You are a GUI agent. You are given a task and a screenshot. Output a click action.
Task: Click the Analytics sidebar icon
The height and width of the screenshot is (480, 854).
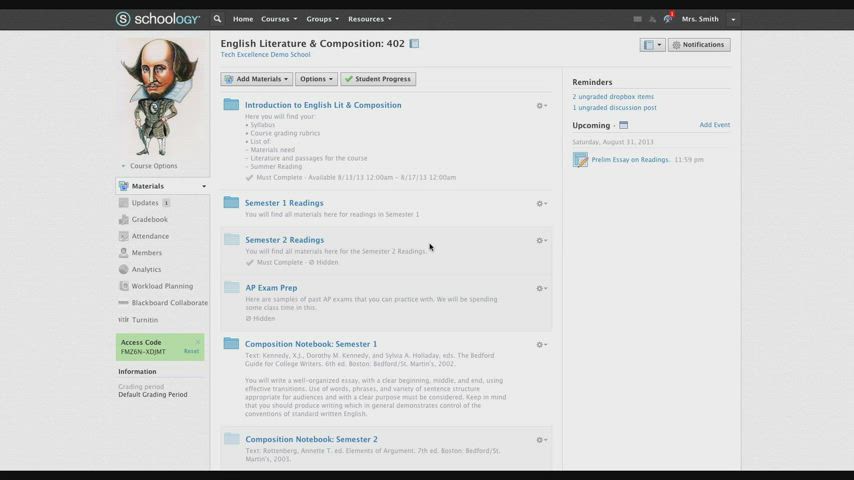124,270
